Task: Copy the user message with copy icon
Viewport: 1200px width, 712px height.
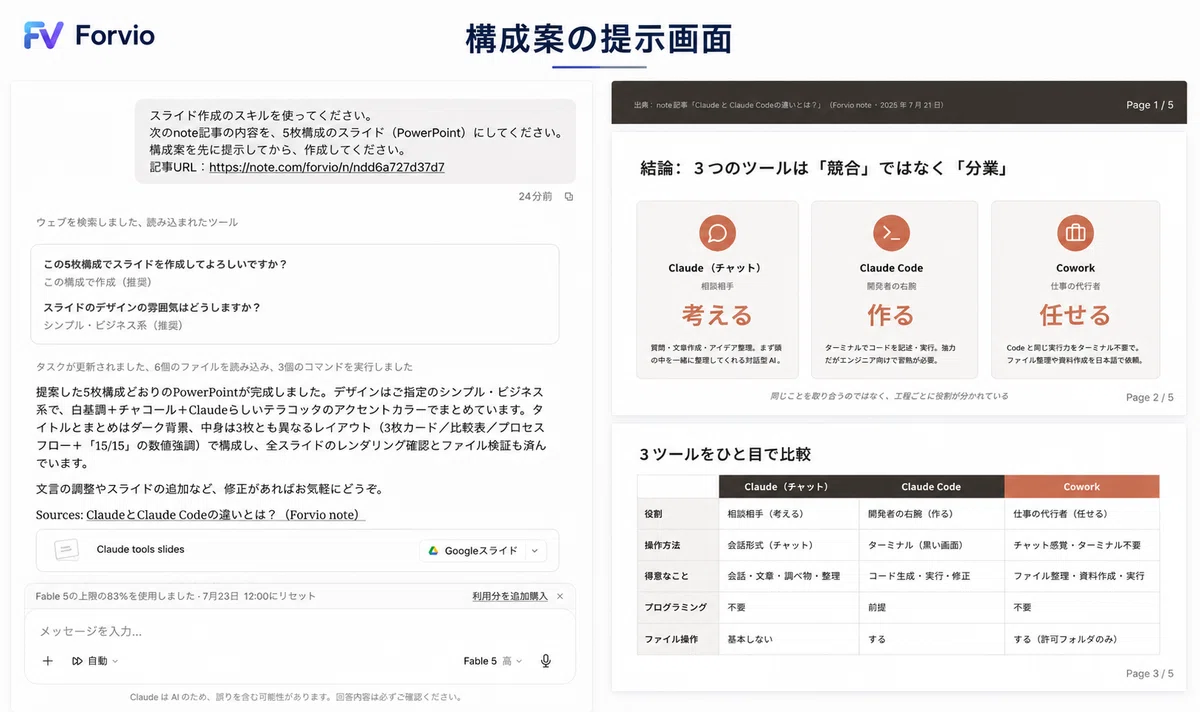Action: pos(569,197)
